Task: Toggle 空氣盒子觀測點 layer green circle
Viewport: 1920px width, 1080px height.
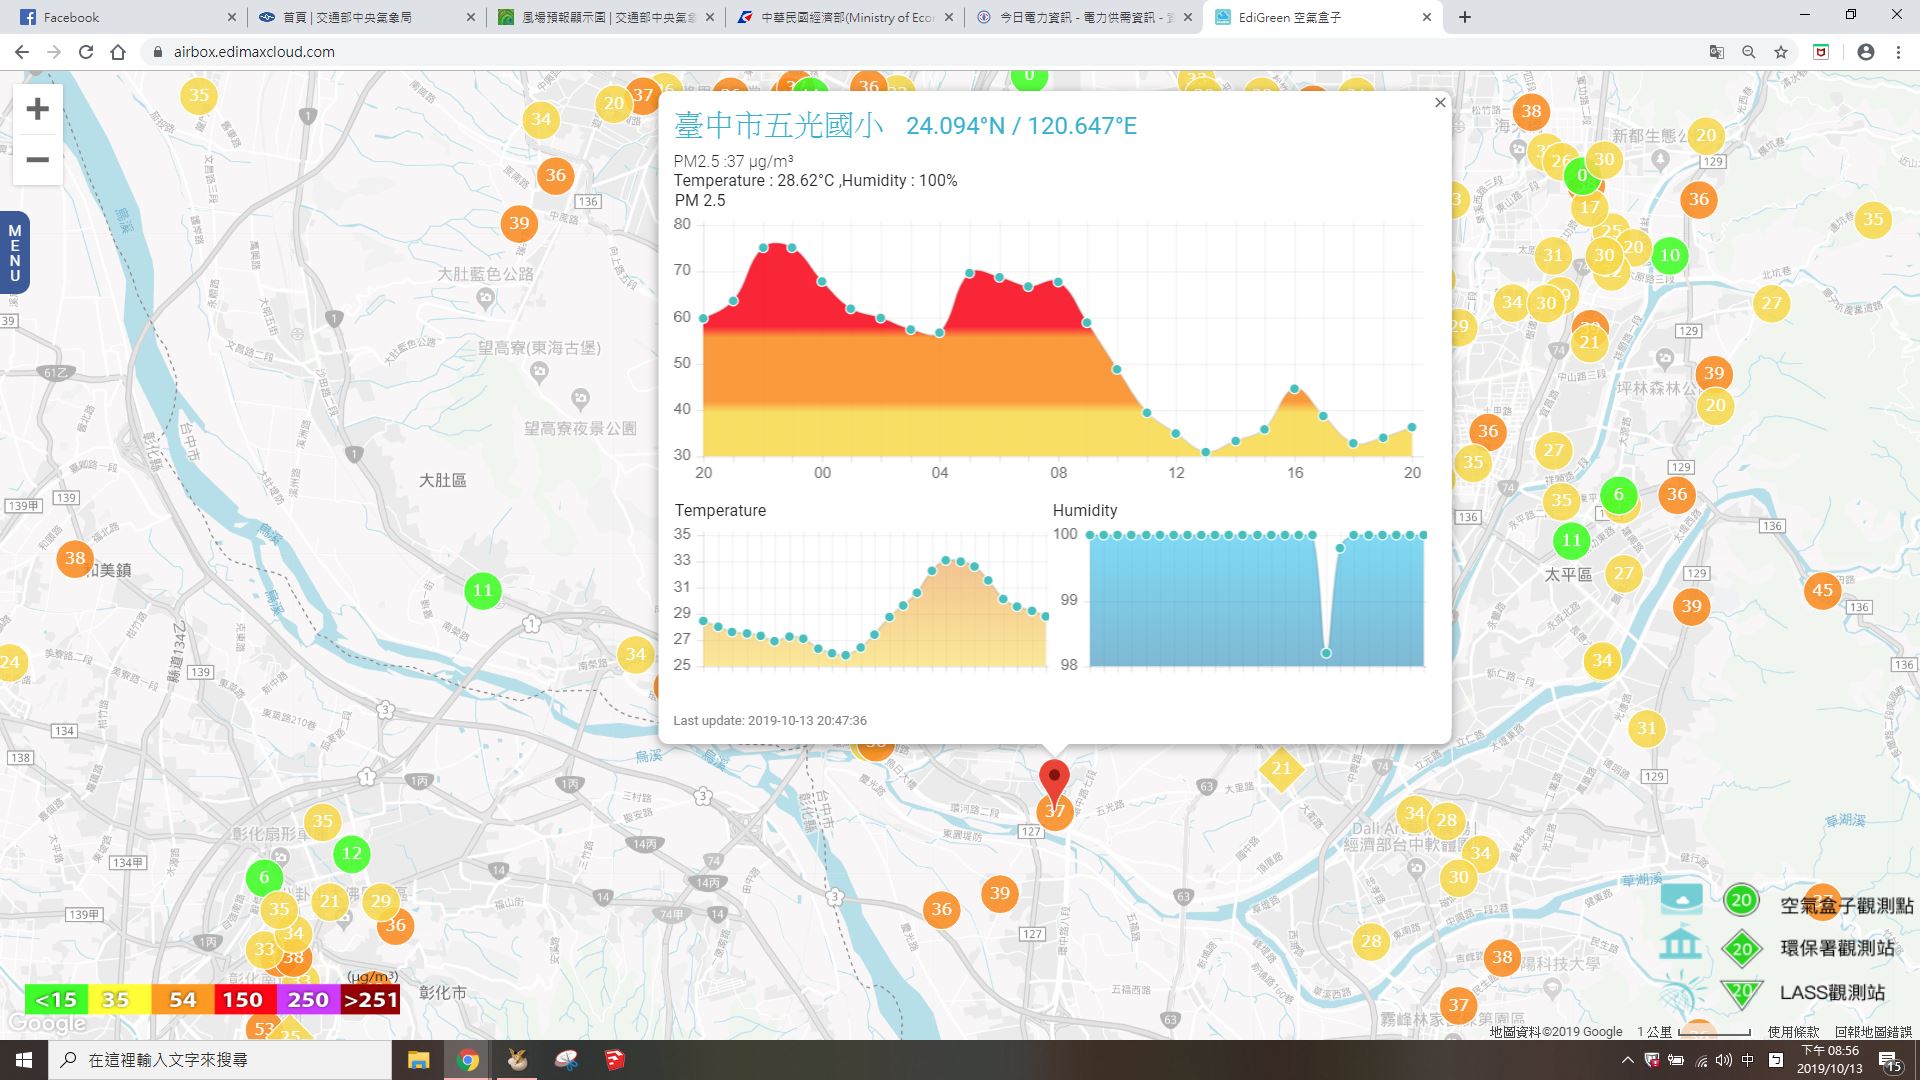Action: coord(1741,900)
